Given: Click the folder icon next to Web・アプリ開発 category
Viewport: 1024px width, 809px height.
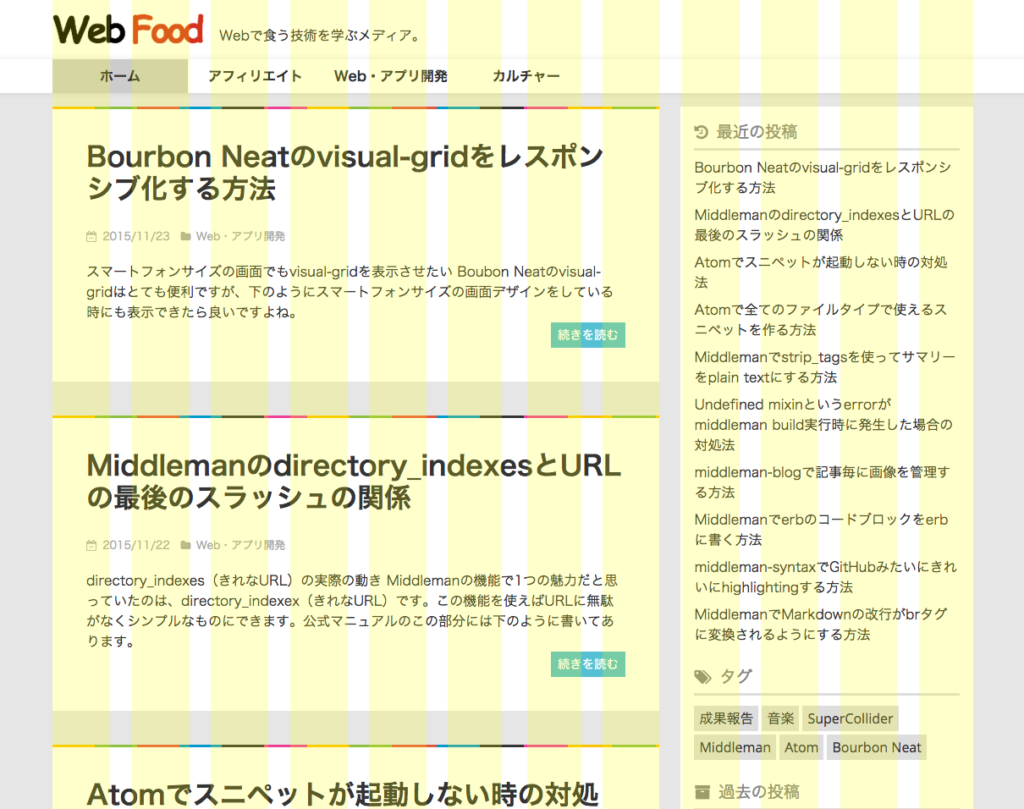Looking at the screenshot, I should pyautogui.click(x=186, y=236).
